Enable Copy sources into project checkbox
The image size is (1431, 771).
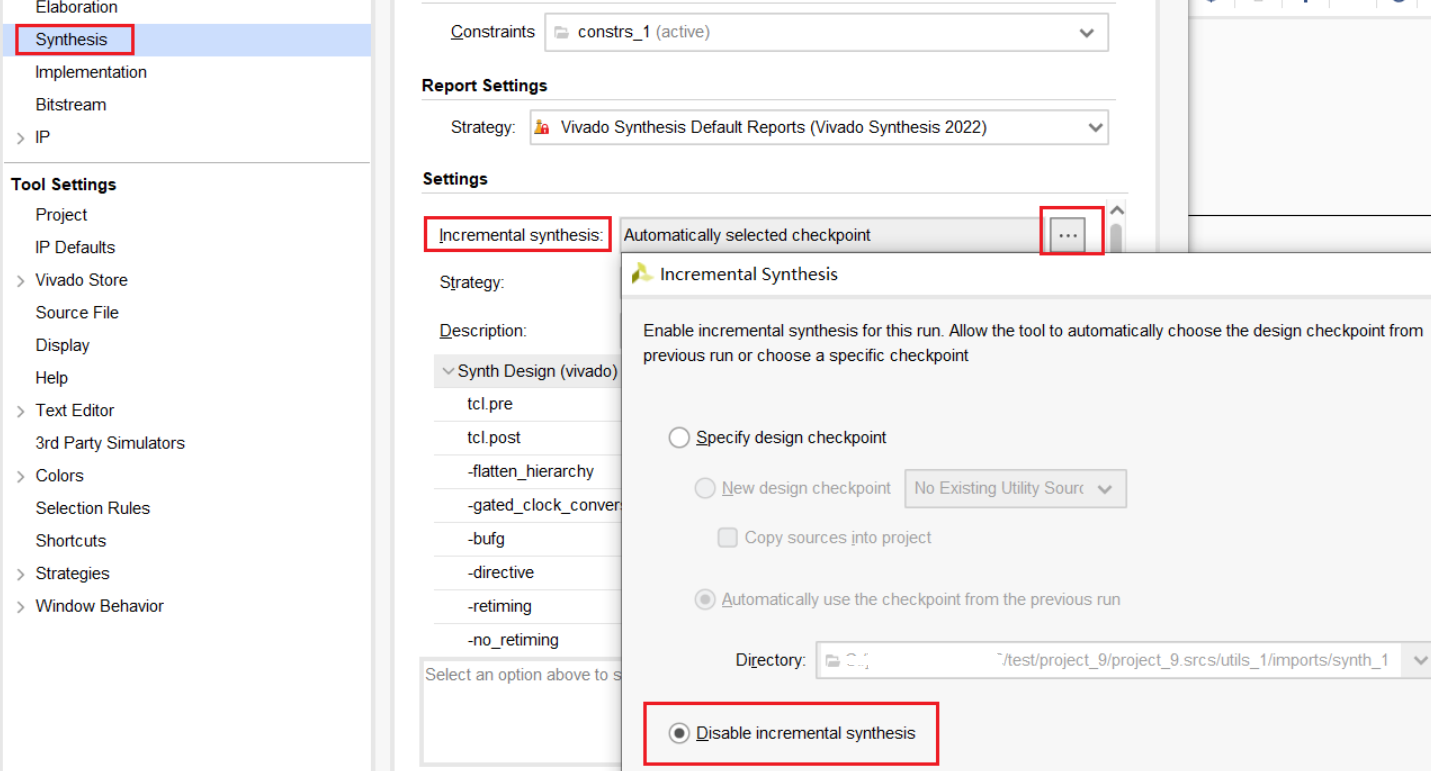[x=728, y=538]
